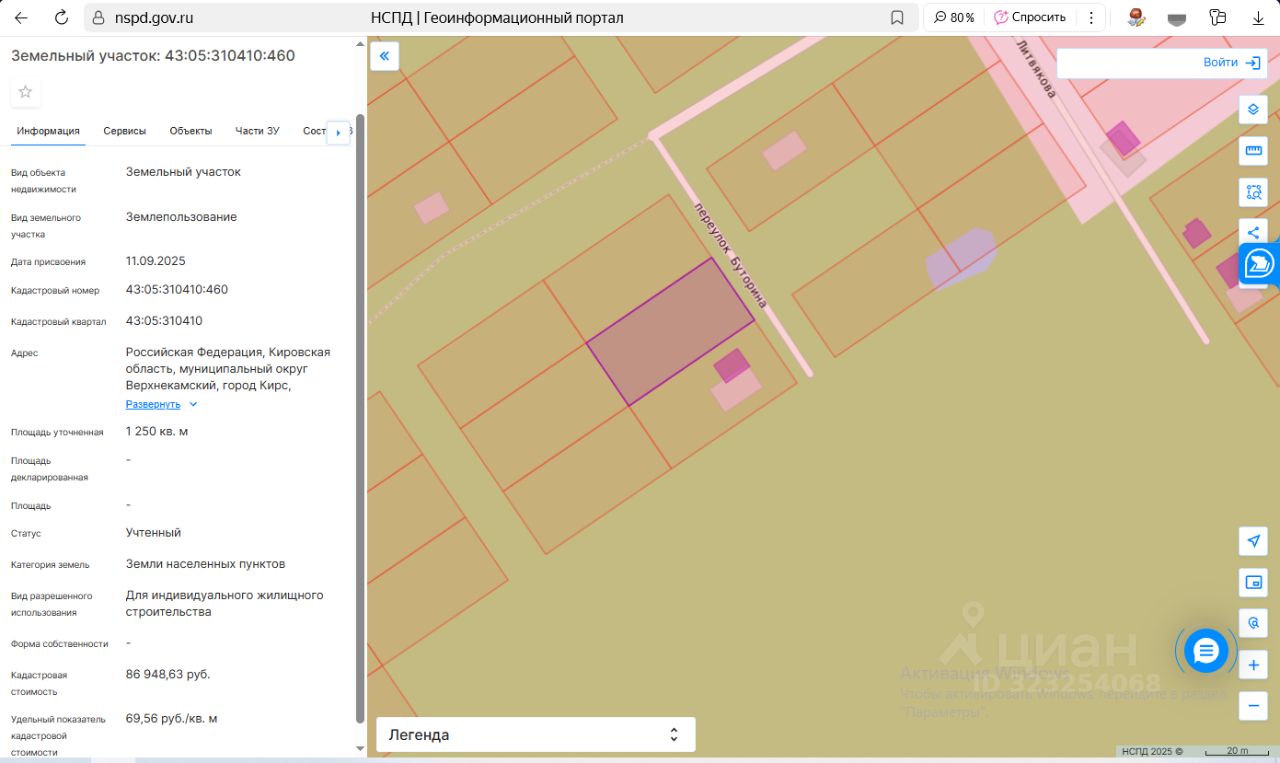Reload the page with the refresh icon
Viewport: 1280px width, 763px height.
(x=61, y=17)
